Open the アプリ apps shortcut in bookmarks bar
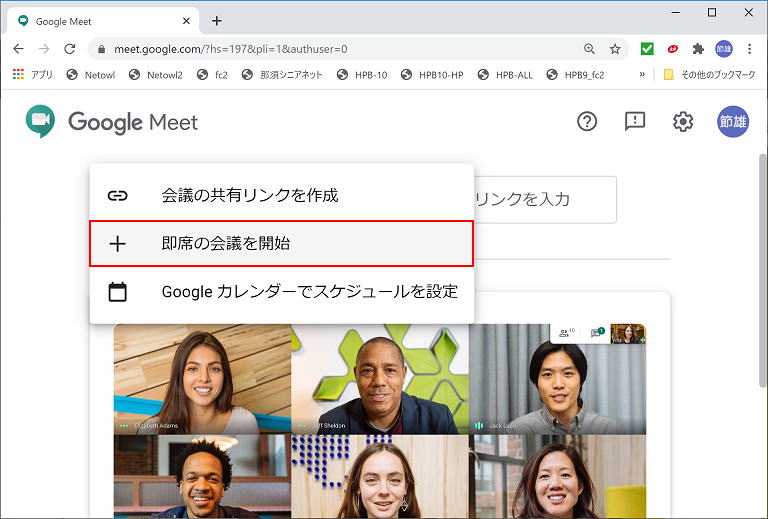 coord(32,74)
